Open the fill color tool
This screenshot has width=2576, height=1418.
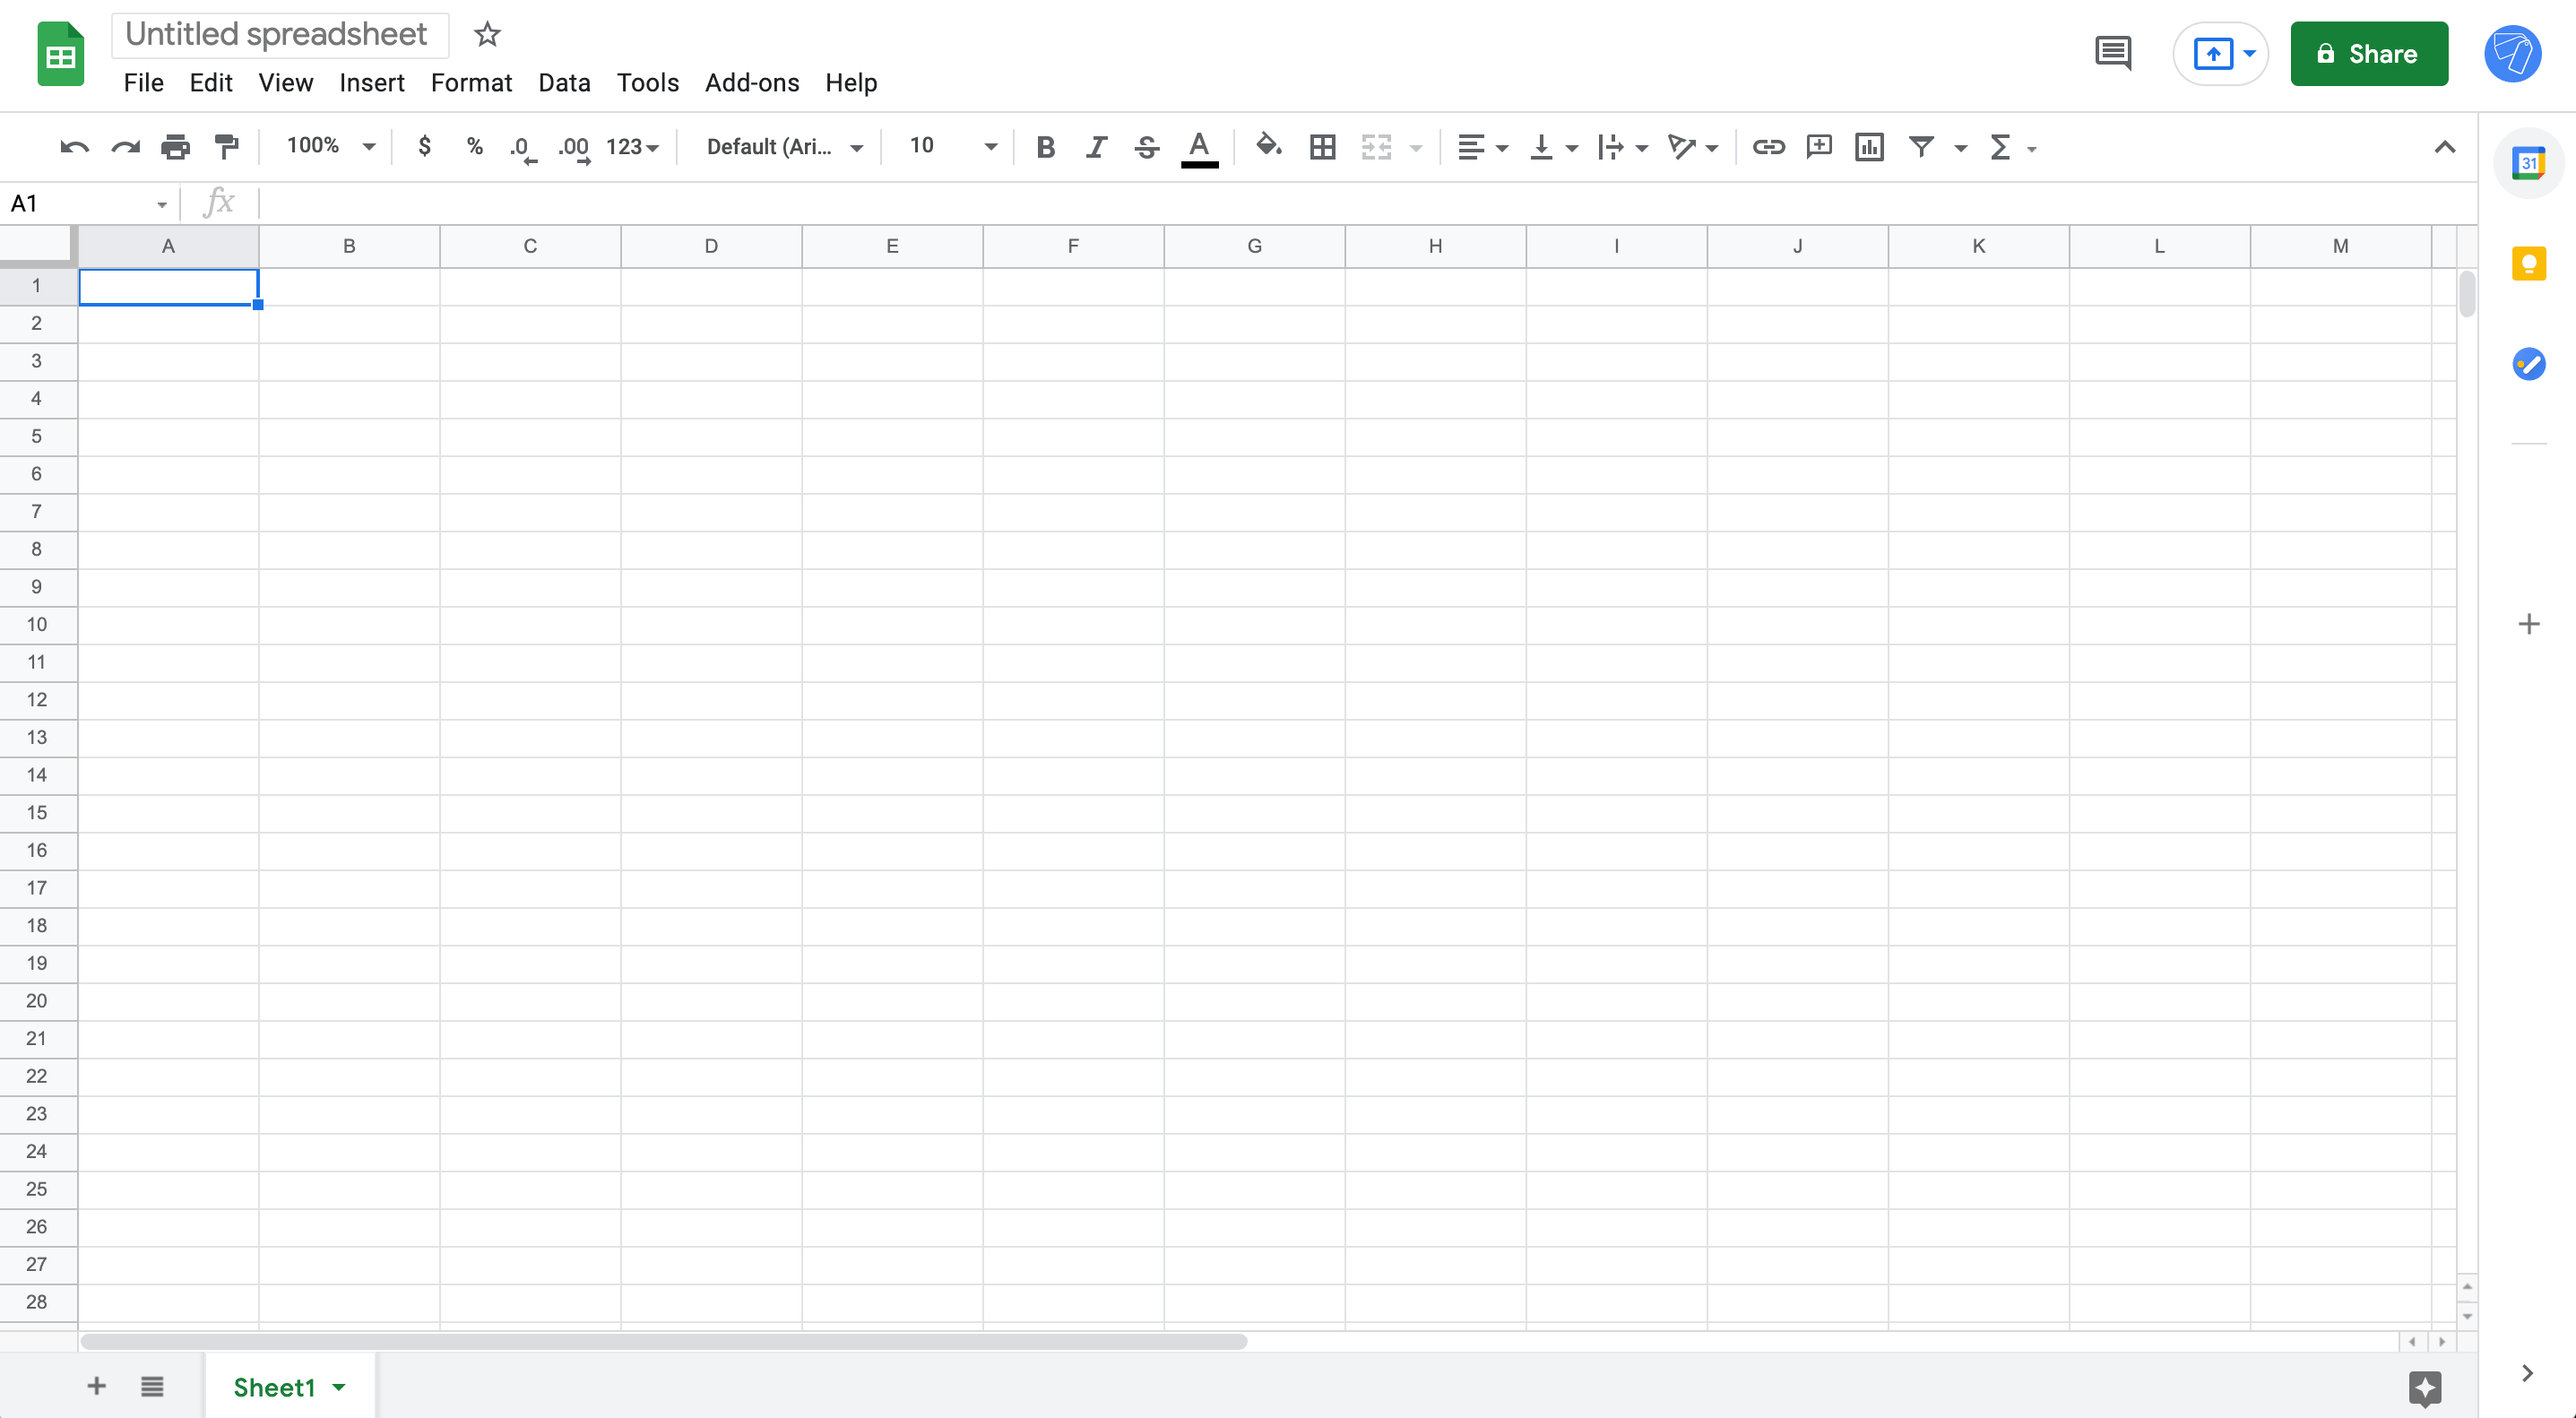1268,147
